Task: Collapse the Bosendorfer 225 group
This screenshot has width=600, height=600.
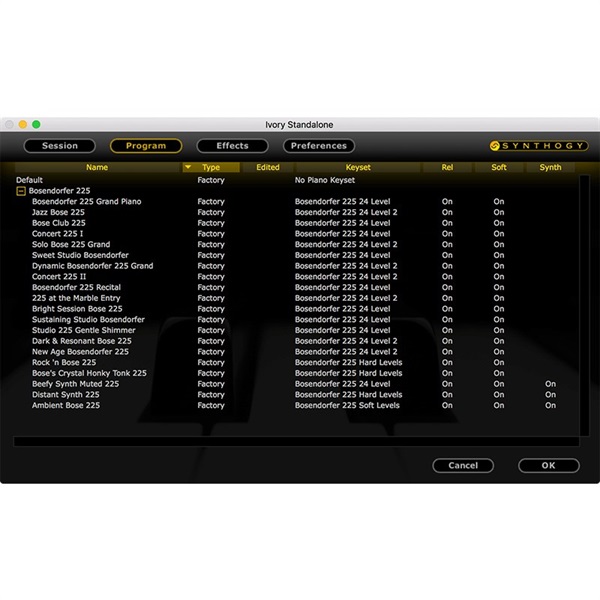Action: pyautogui.click(x=21, y=191)
